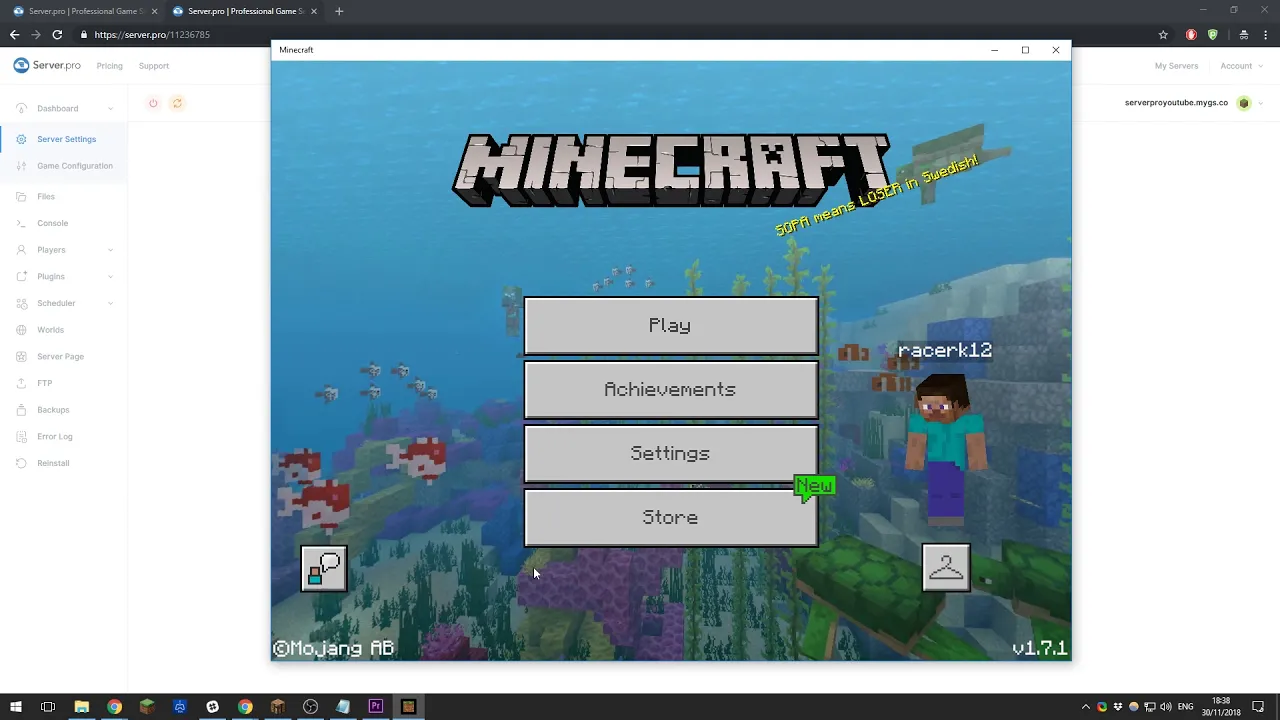Open the feedback speech-bubble icon in Minecraft
Image resolution: width=1280 pixels, height=720 pixels.
[x=324, y=569]
